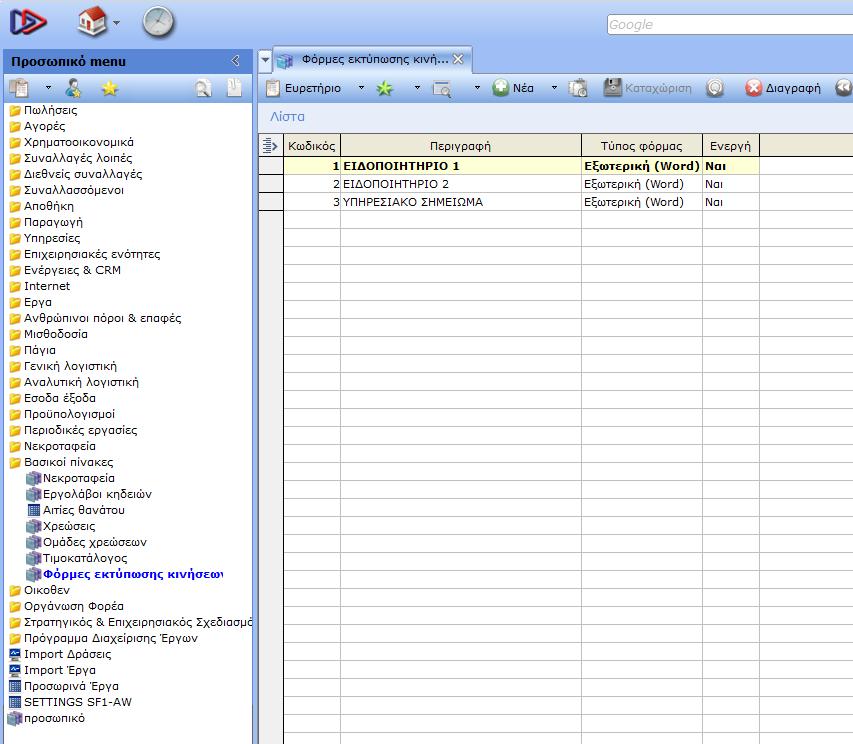This screenshot has width=853, height=744.
Task: Open Import Δράσεις item
Action: (x=60, y=654)
